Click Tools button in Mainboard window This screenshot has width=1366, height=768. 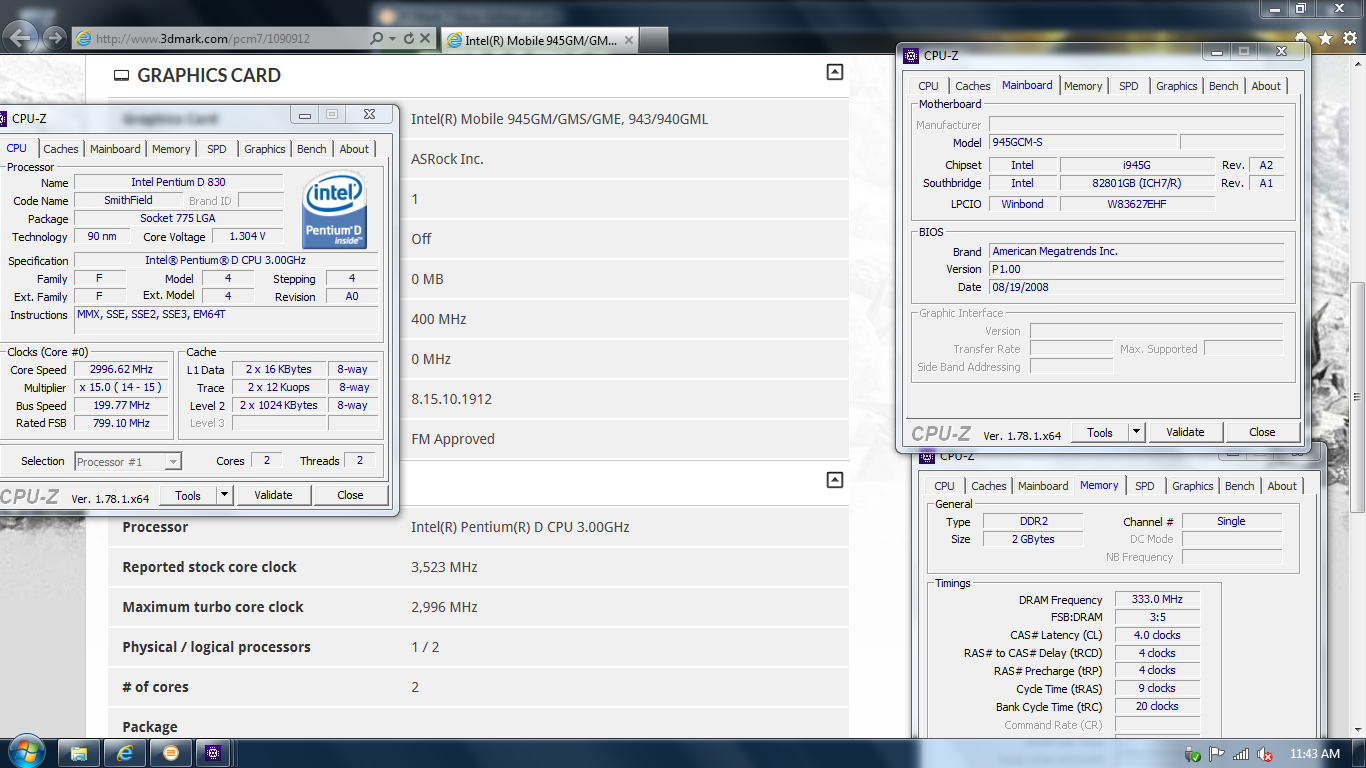[1100, 432]
